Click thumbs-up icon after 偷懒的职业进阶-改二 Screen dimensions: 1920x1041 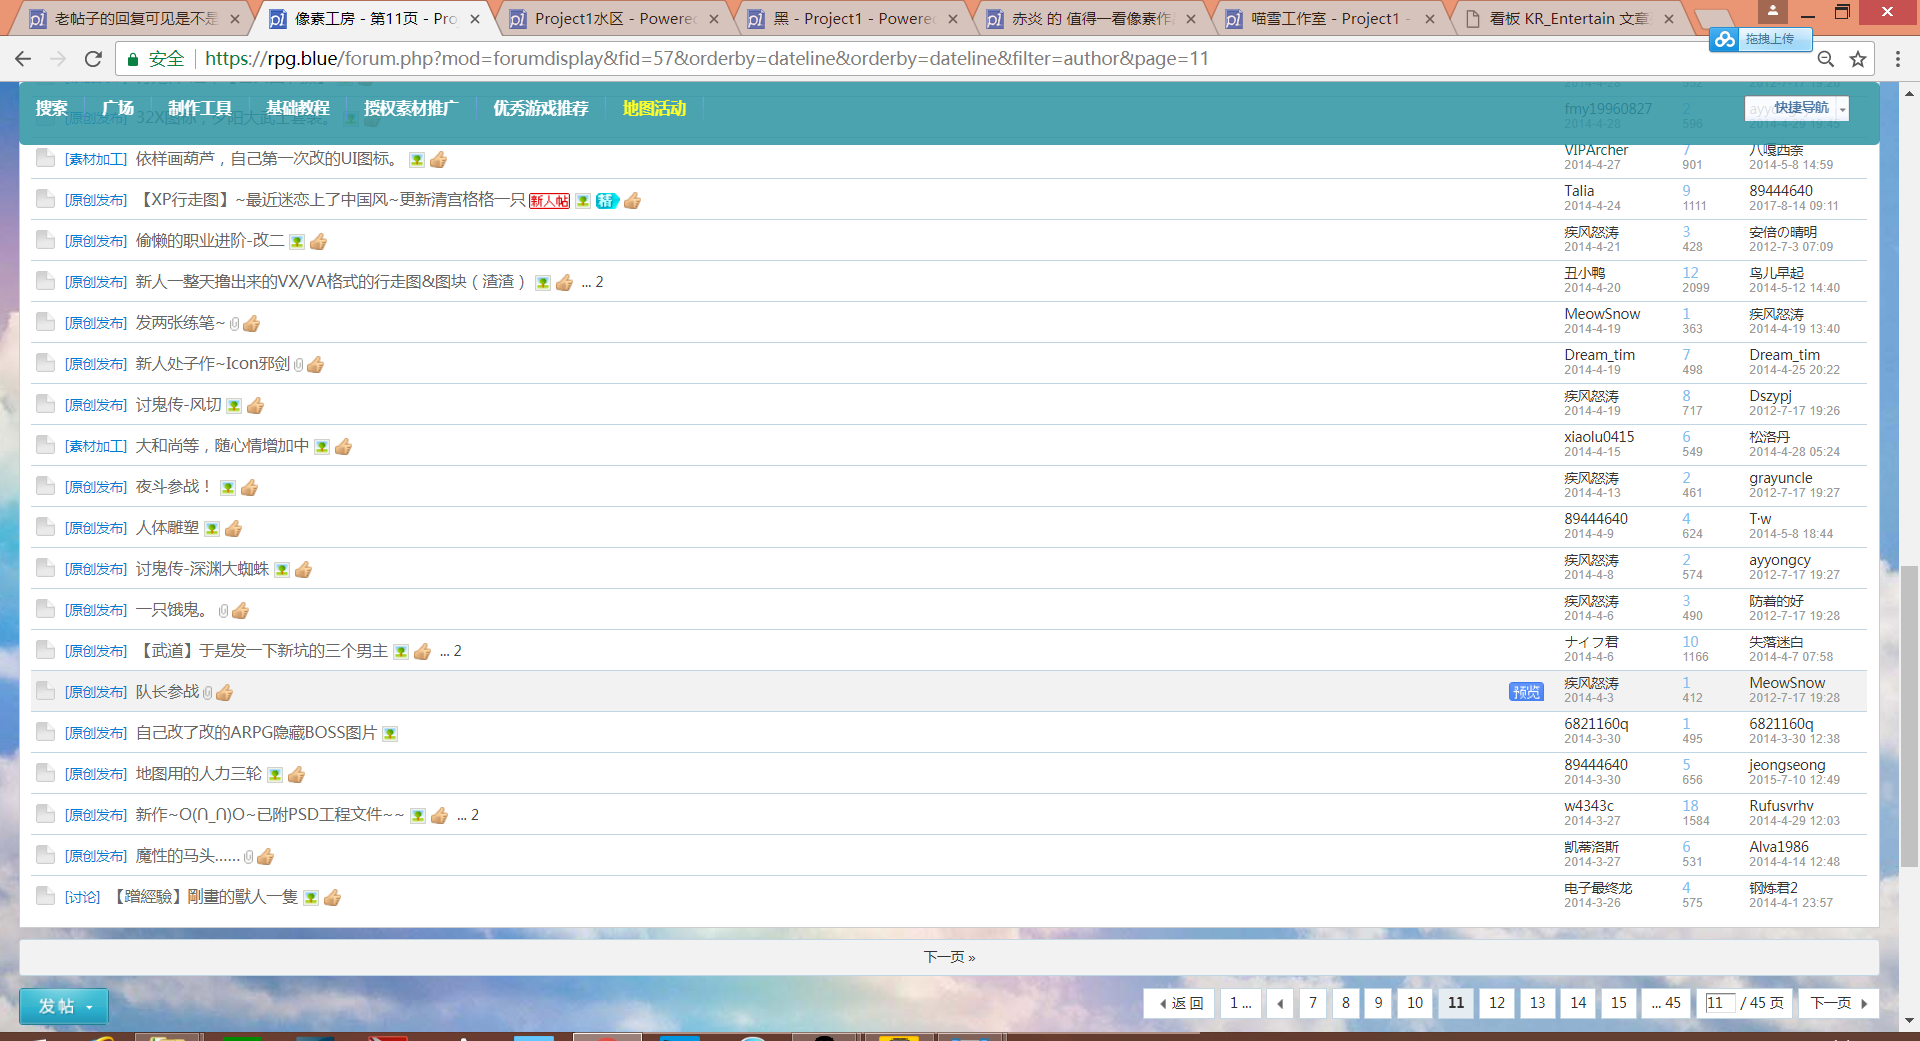click(318, 241)
